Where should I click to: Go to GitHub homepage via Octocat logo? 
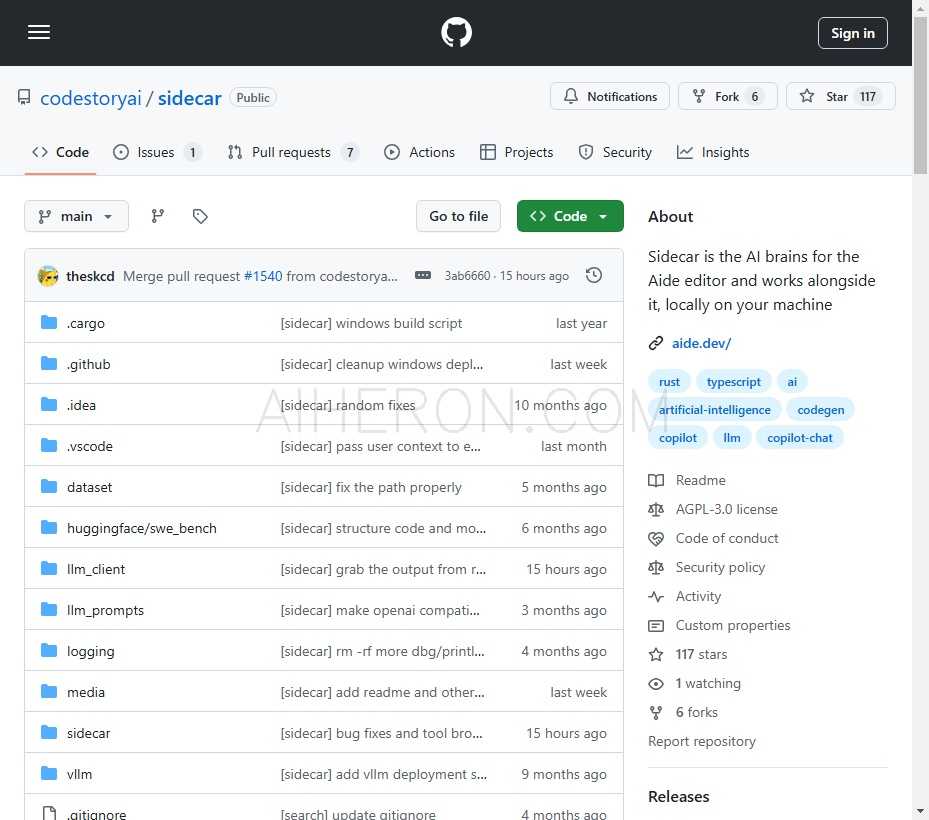point(456,33)
